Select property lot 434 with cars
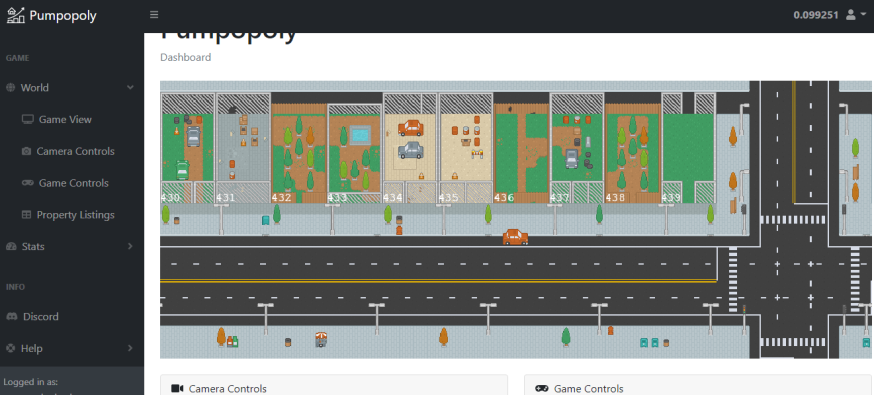 [x=410, y=148]
